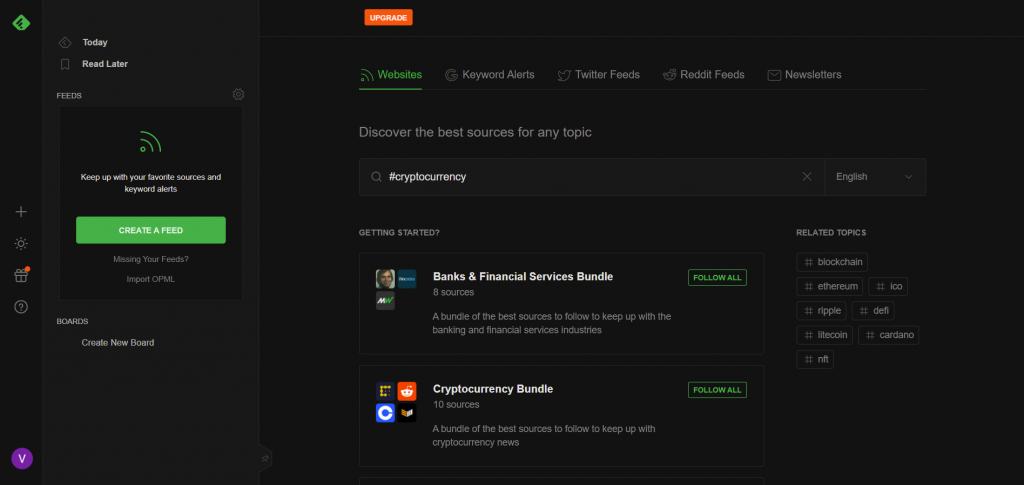Switch to the Websites tab
Screen dimensions: 1024x485
[x=391, y=75]
